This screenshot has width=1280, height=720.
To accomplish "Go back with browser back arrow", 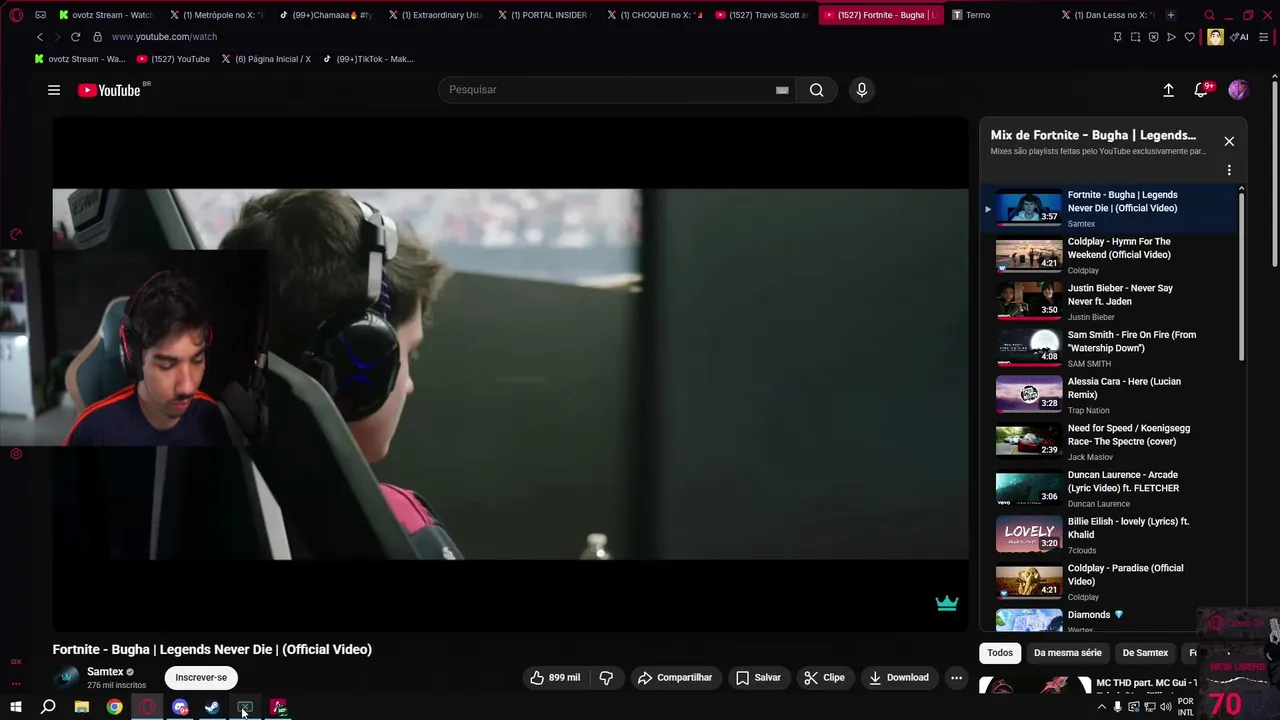I will [x=40, y=37].
